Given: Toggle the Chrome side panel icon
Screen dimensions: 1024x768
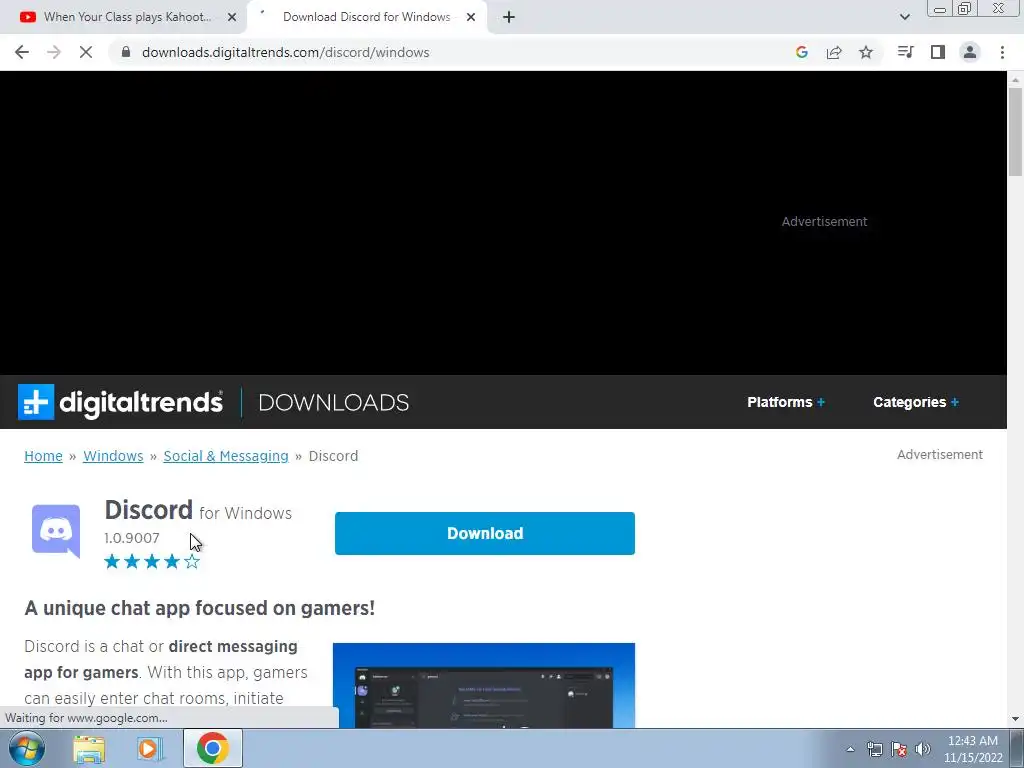Looking at the screenshot, I should click(x=938, y=52).
